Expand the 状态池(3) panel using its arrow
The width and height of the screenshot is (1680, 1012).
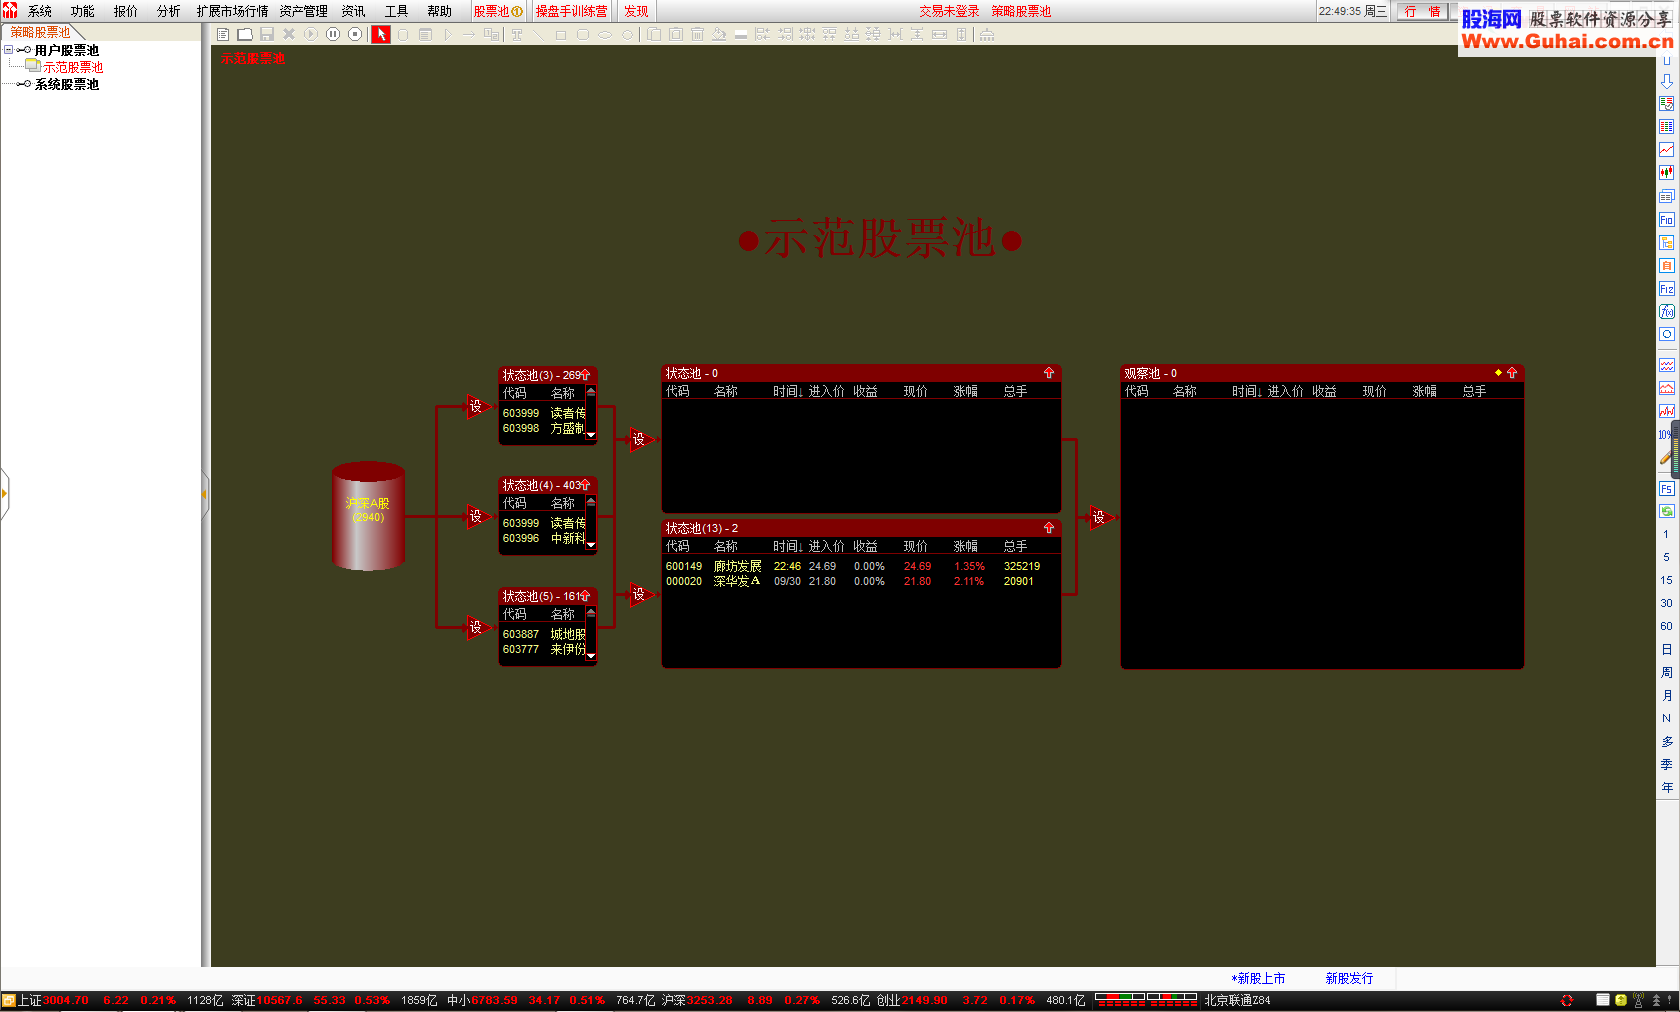[x=585, y=375]
